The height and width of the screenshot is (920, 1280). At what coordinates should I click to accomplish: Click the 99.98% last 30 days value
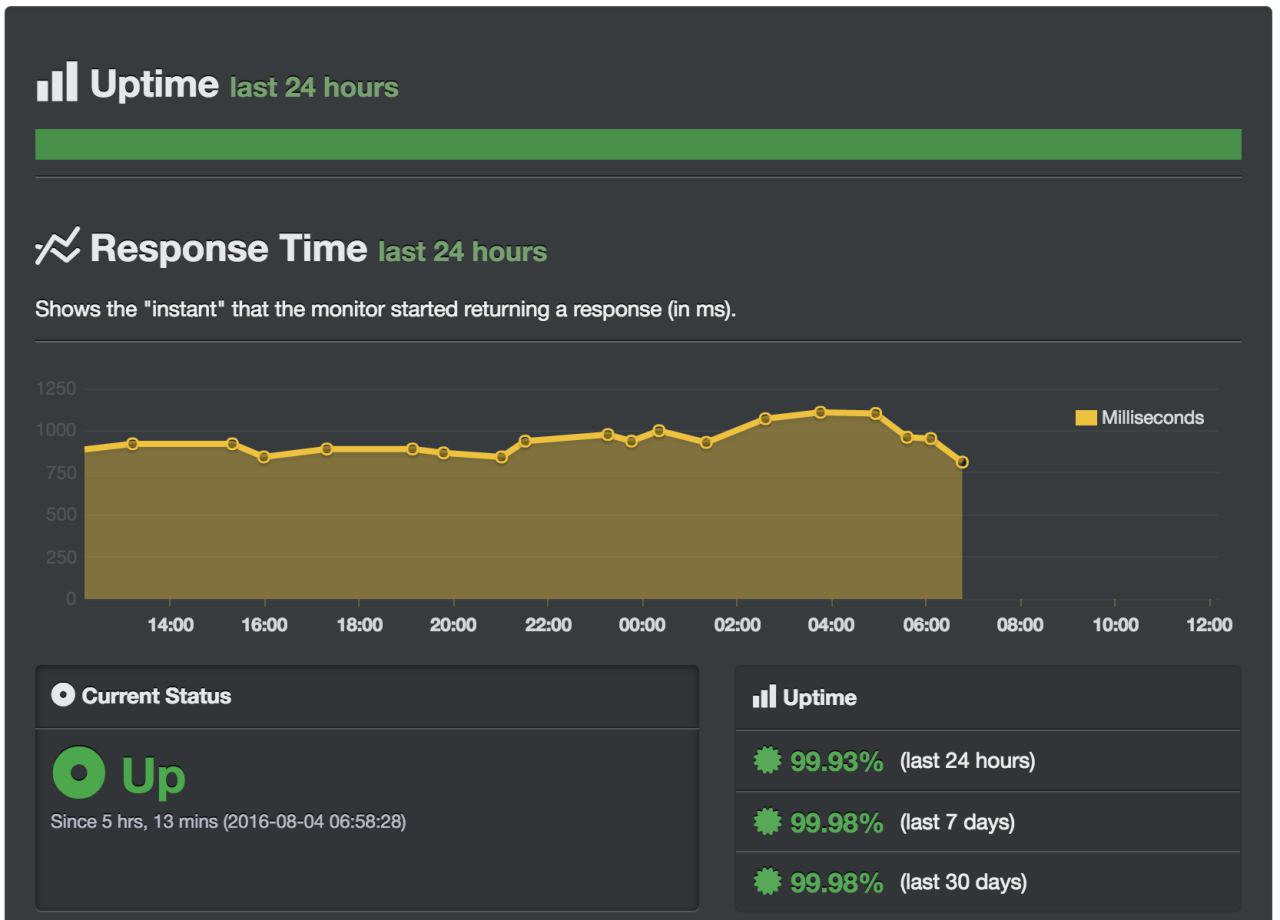[x=836, y=883]
